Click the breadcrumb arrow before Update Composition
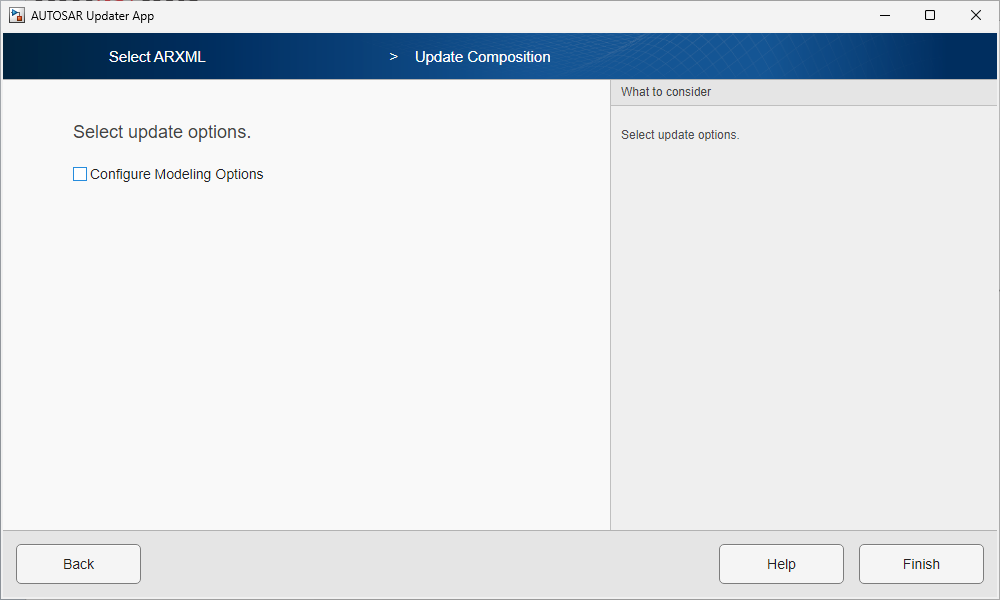 tap(394, 57)
